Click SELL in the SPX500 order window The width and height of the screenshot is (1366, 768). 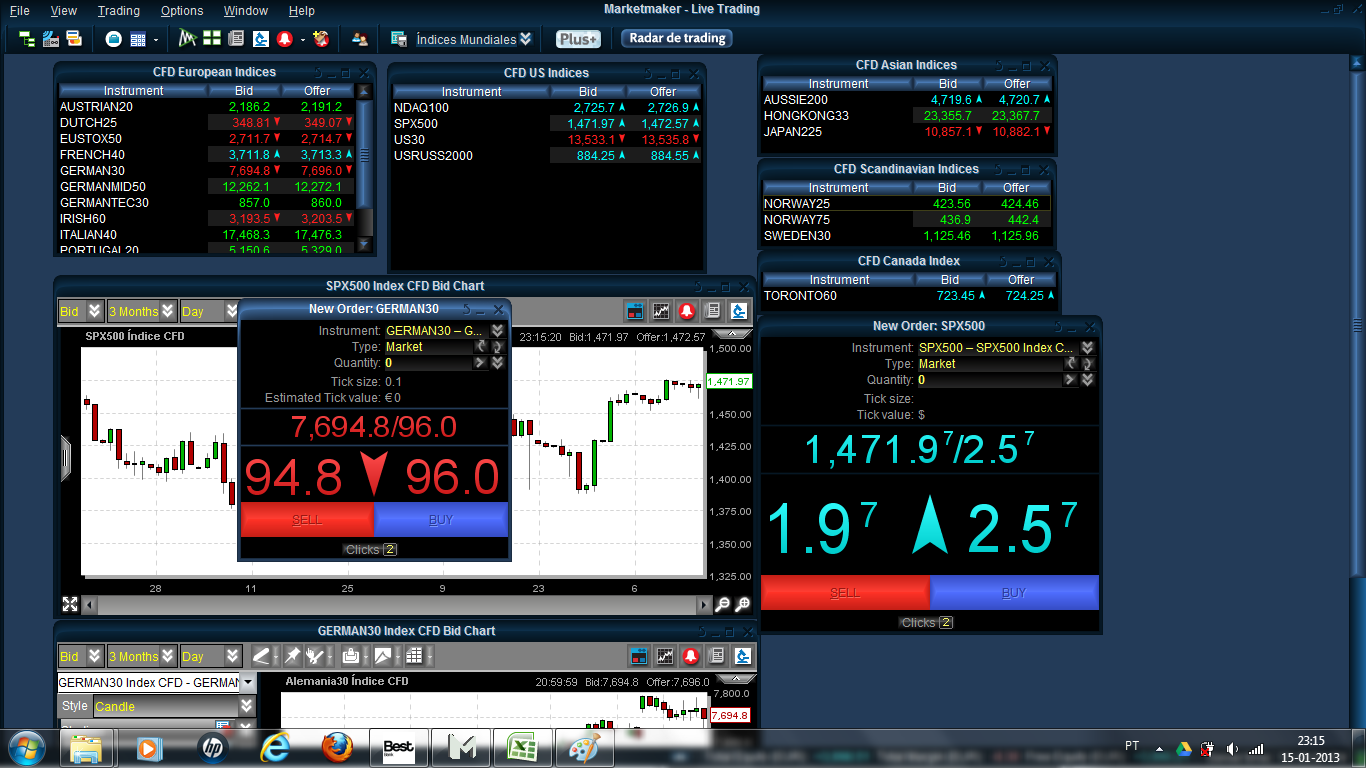click(x=845, y=593)
